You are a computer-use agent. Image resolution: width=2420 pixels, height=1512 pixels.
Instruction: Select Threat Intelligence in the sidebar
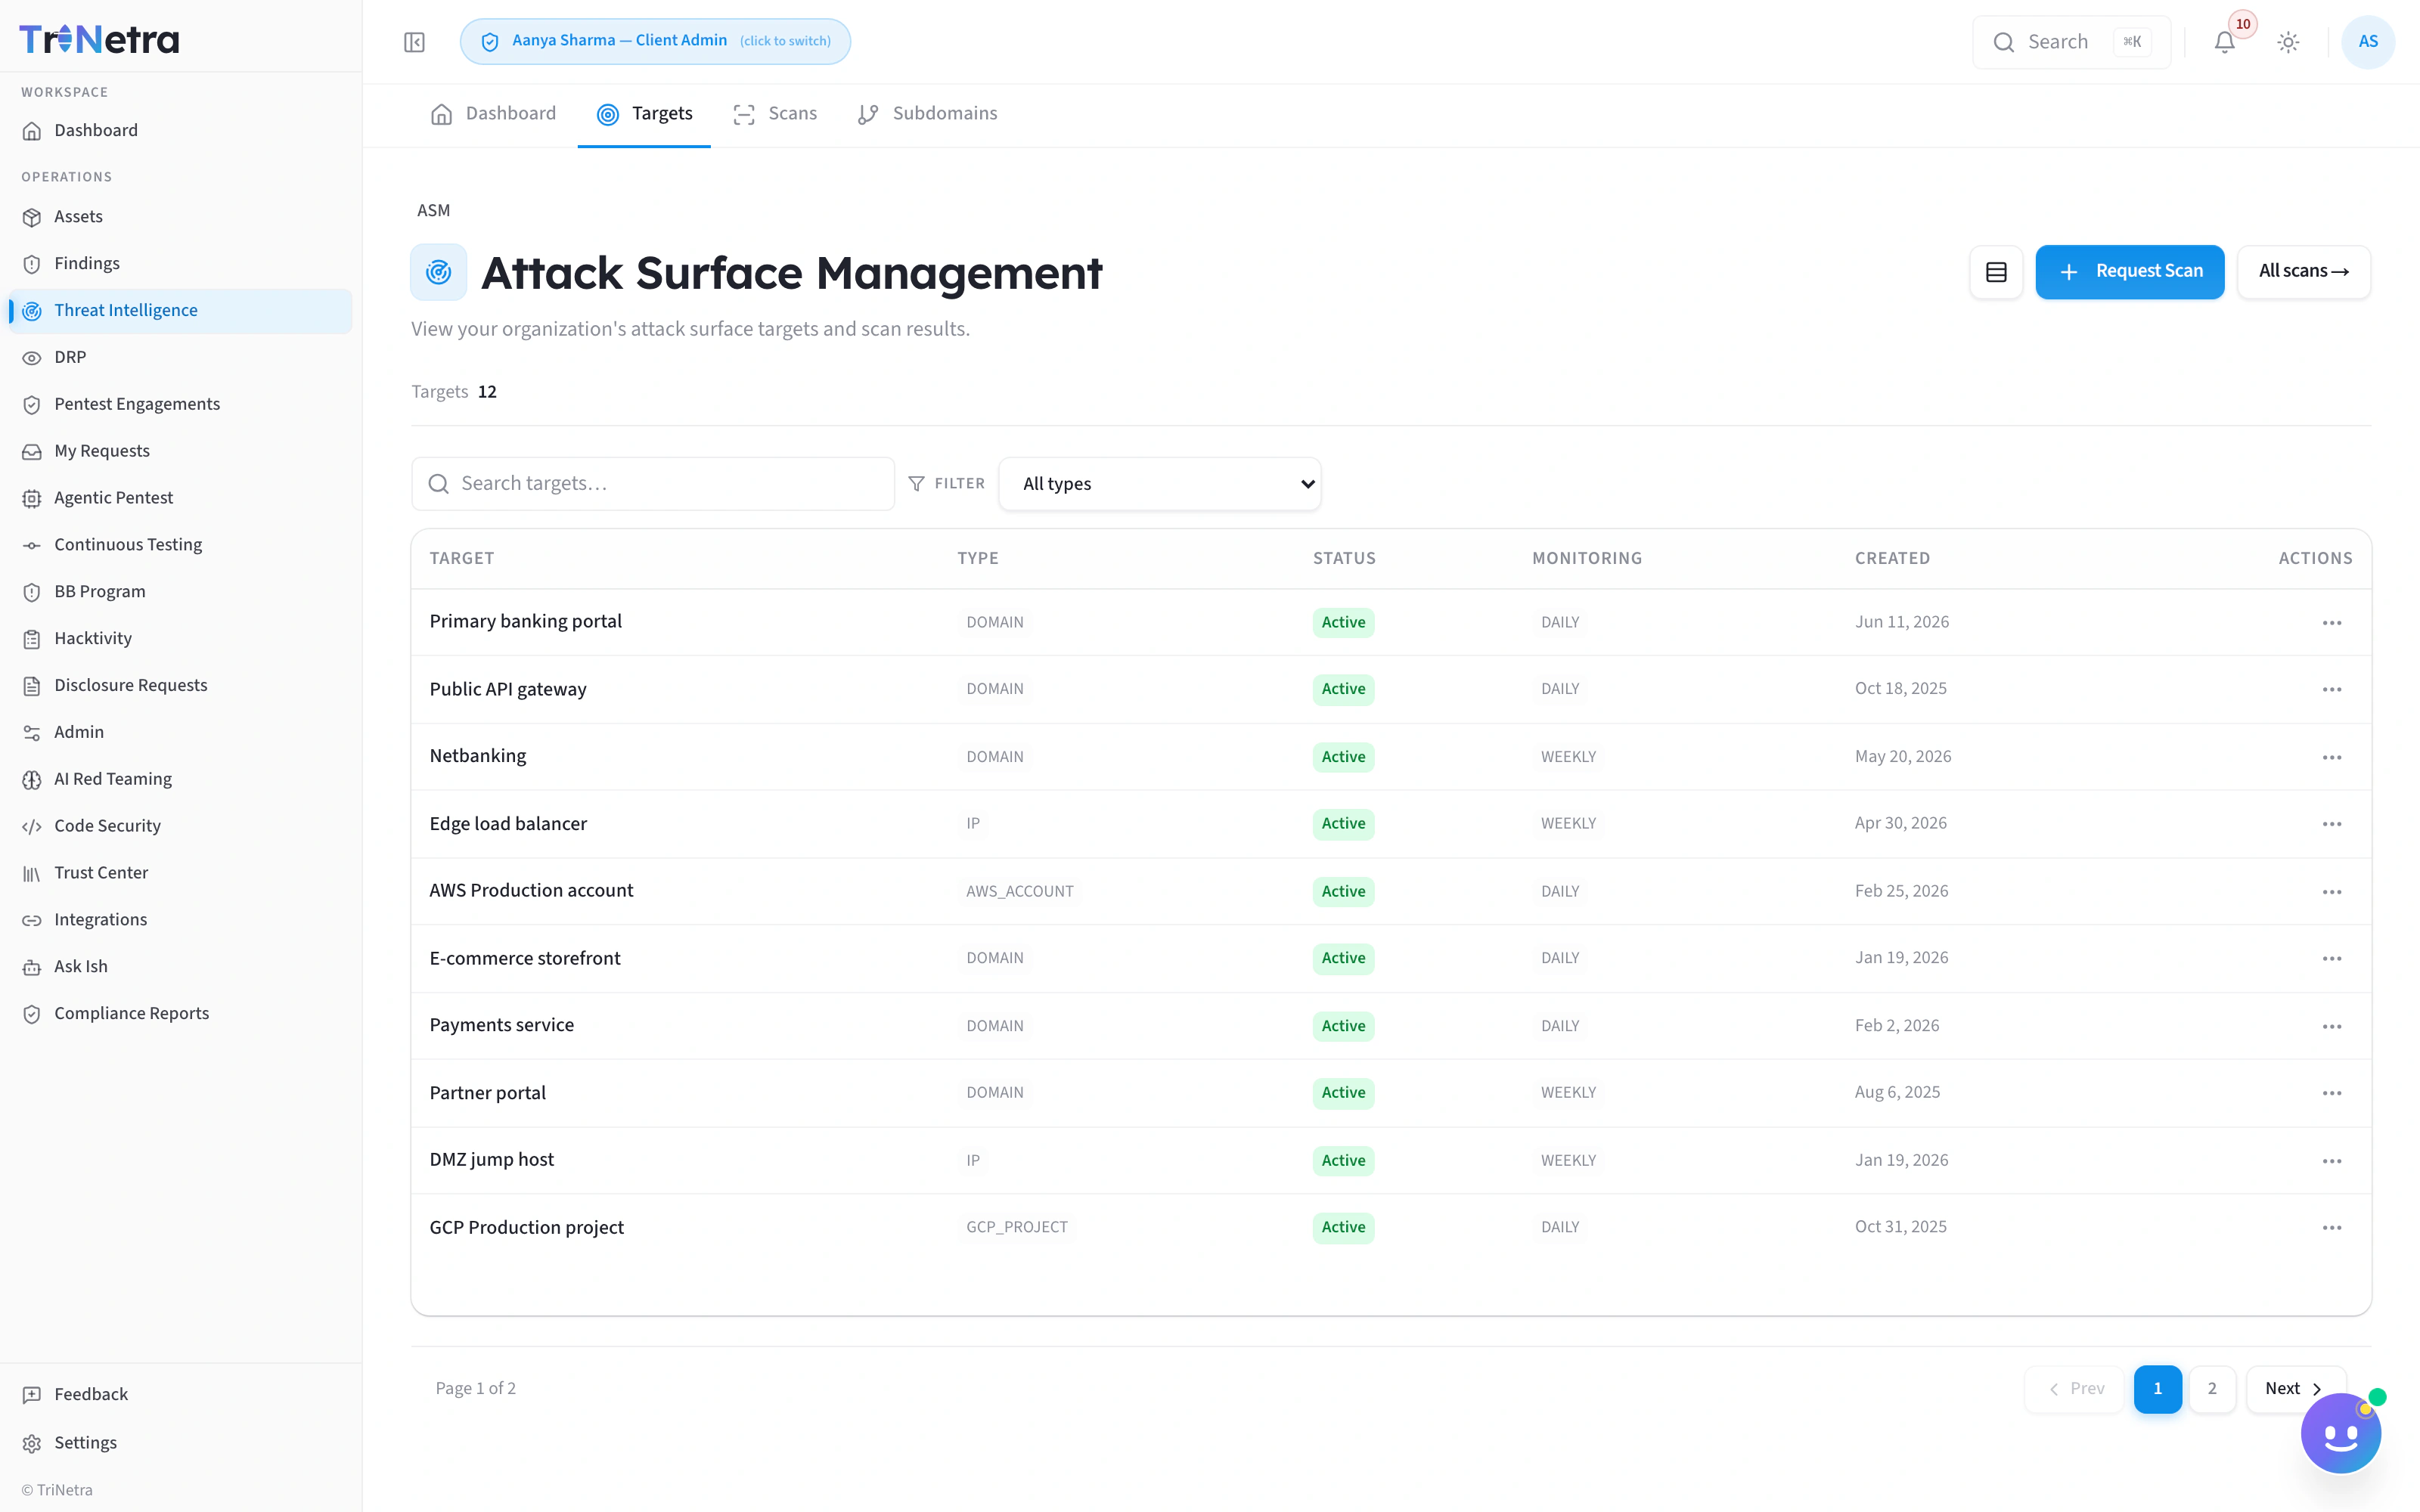180,311
